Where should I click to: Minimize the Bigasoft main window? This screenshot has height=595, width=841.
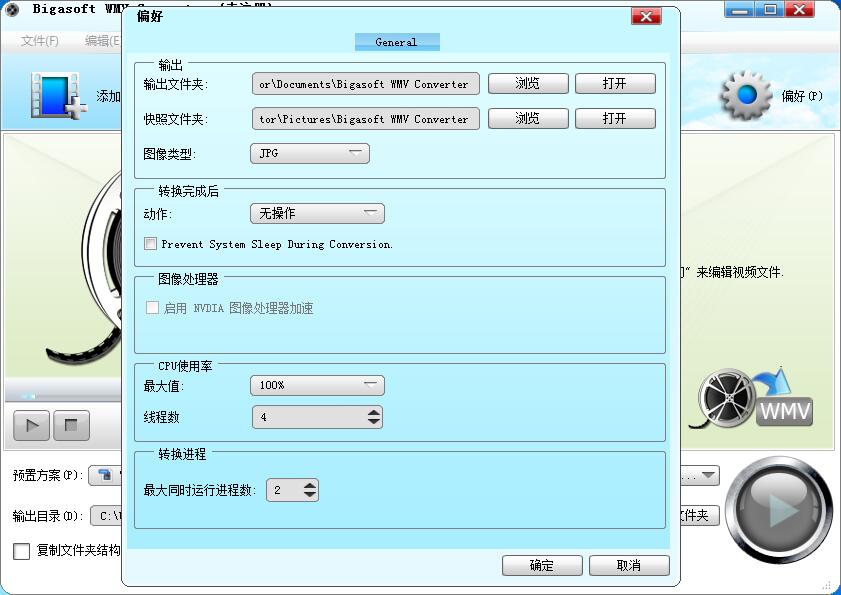point(740,9)
